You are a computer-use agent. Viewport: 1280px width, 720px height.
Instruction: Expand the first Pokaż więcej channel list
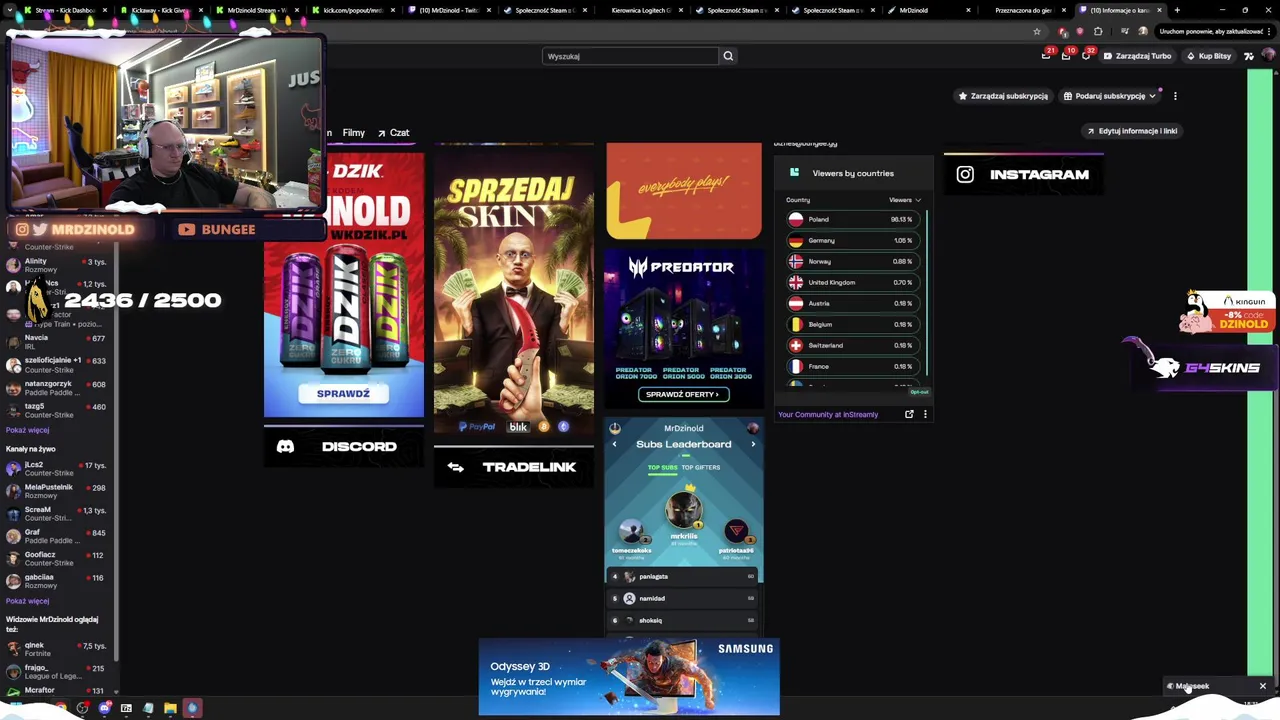(x=27, y=430)
